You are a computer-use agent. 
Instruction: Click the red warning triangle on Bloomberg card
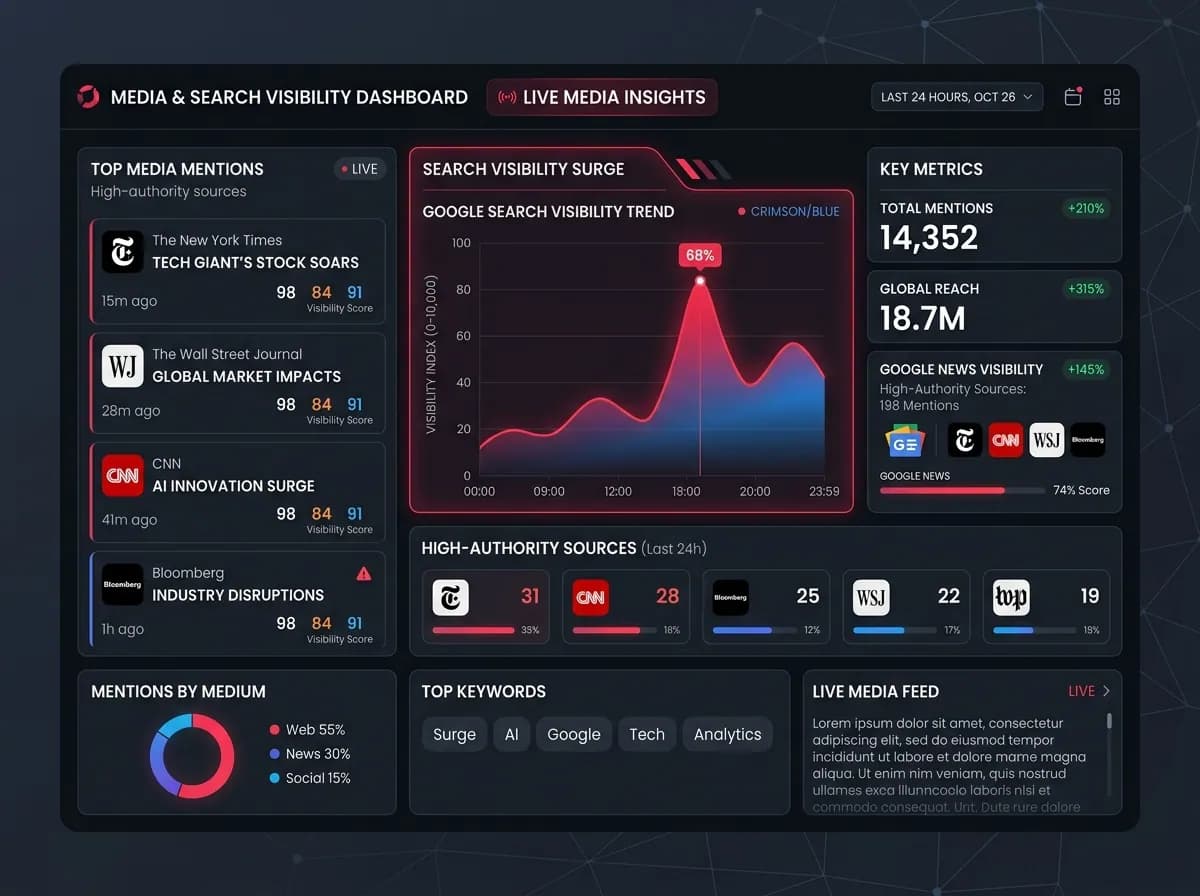click(x=364, y=574)
